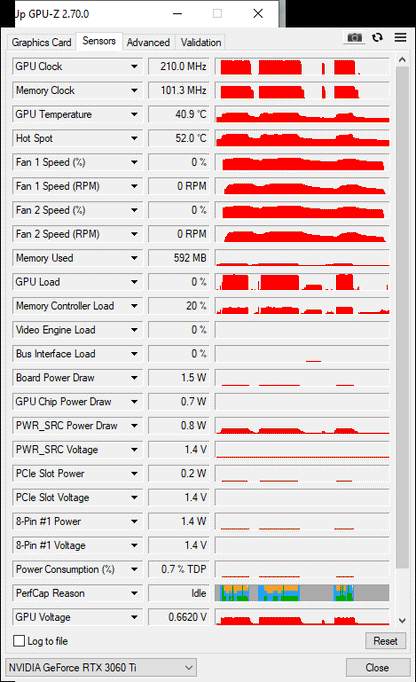Open the hamburger menu icon

tap(400, 37)
